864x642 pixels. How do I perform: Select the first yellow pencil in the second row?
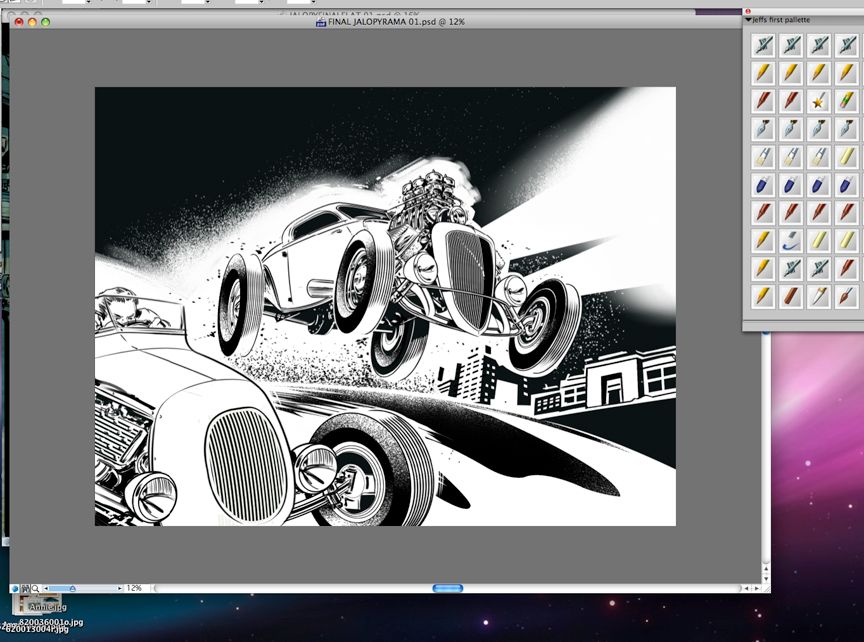(763, 73)
